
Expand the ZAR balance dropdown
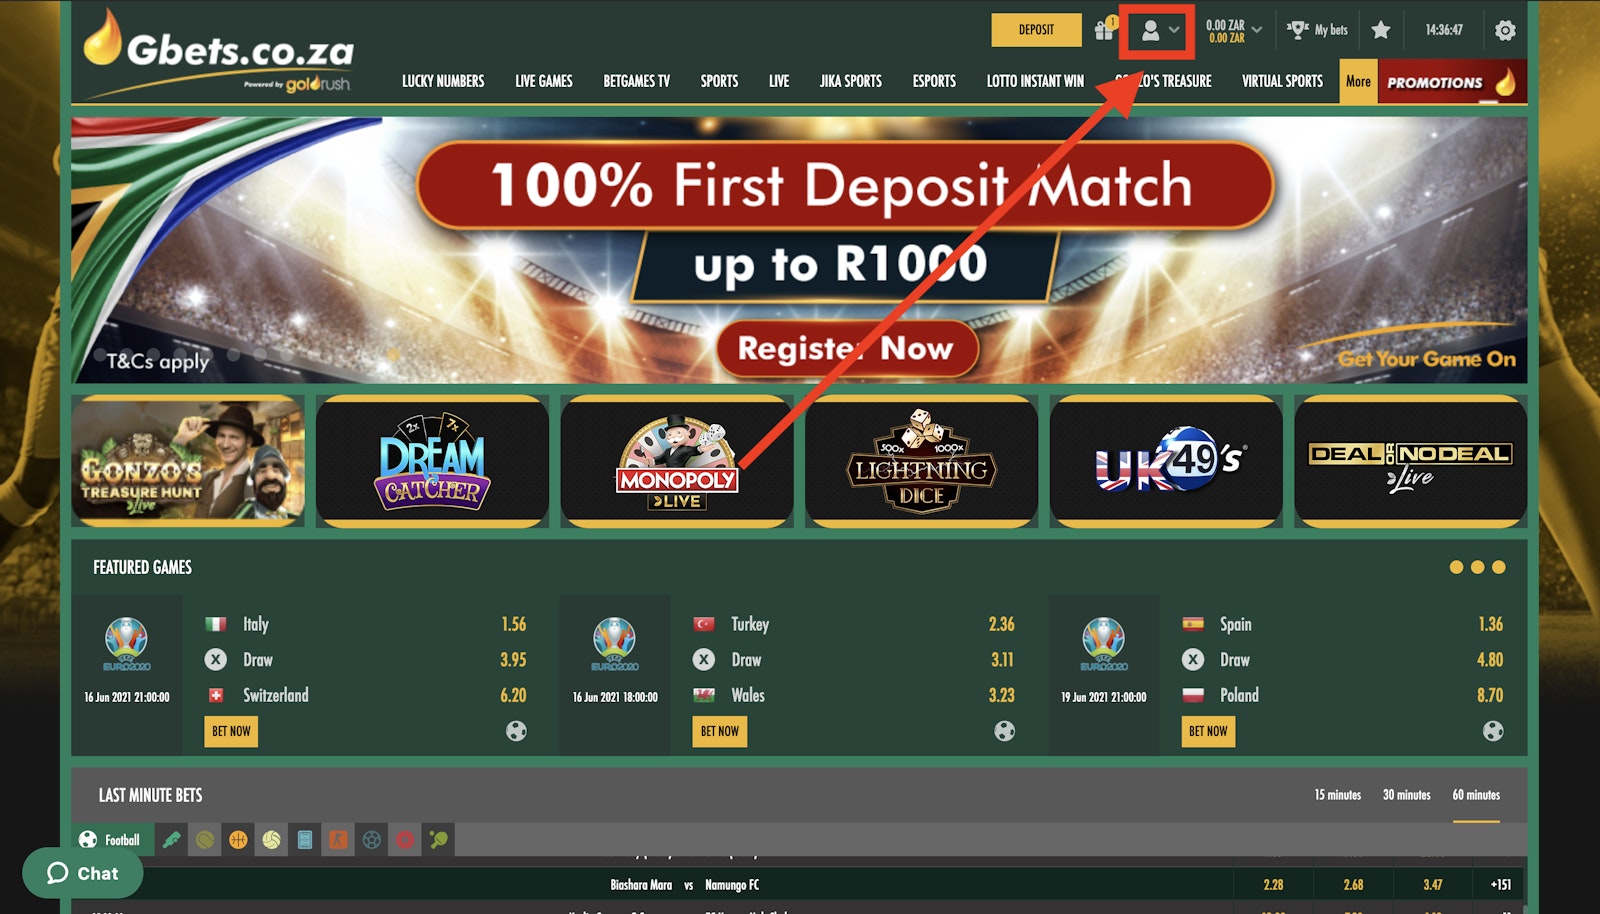[1233, 31]
